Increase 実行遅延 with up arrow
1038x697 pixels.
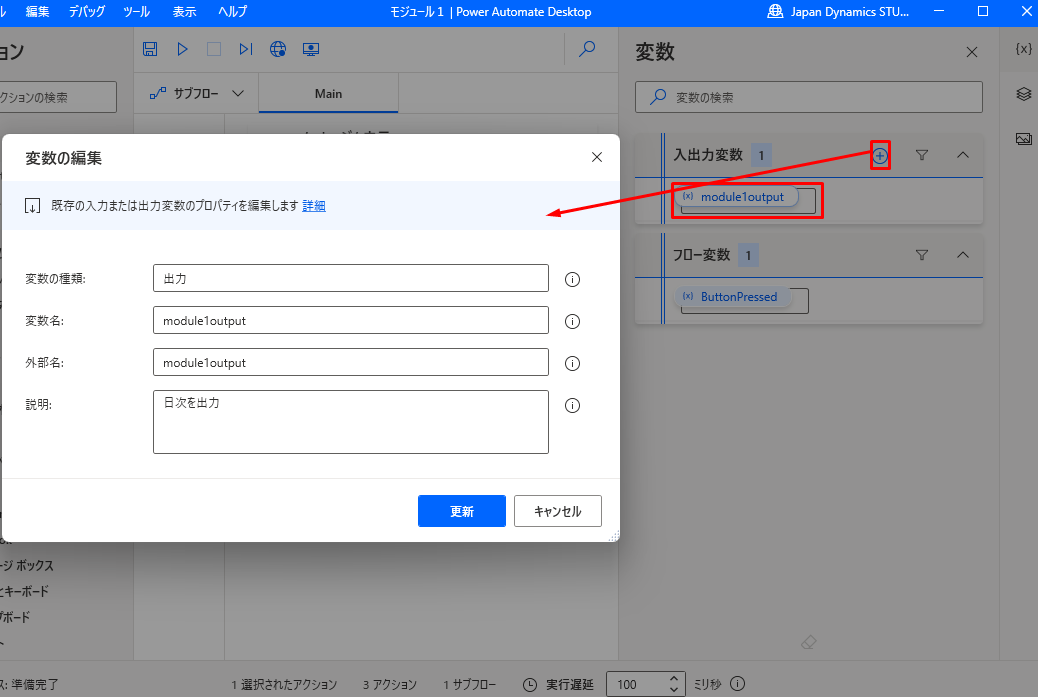673,678
